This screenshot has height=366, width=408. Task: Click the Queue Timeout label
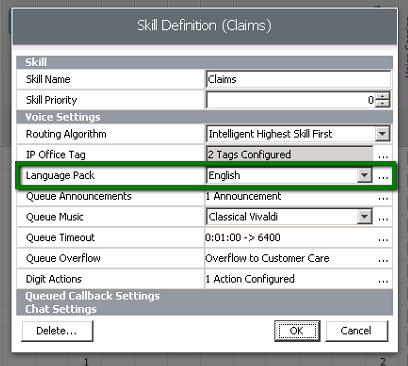(60, 237)
